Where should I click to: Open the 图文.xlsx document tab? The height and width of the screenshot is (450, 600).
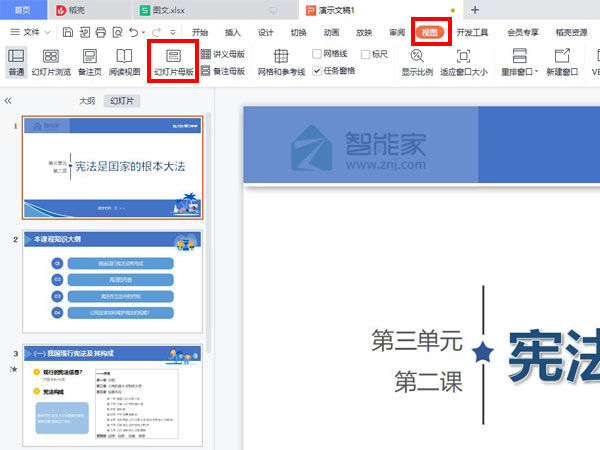coord(164,10)
